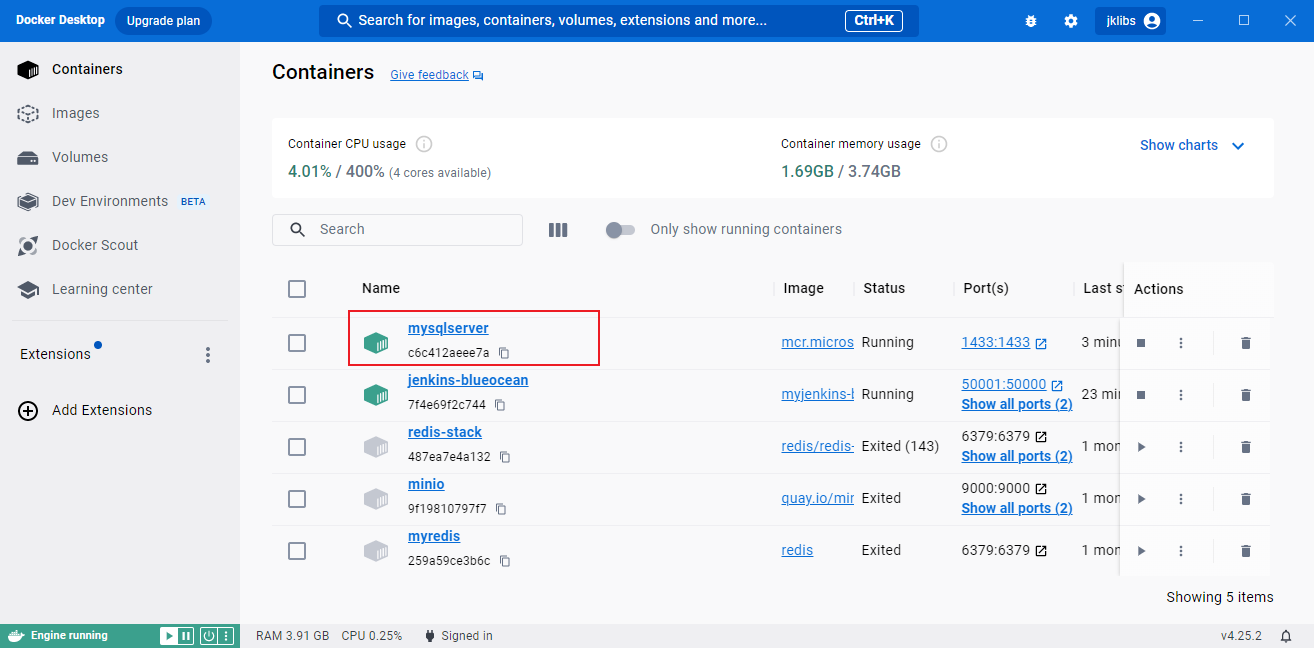Open the jklibs account menu

[x=1130, y=21]
